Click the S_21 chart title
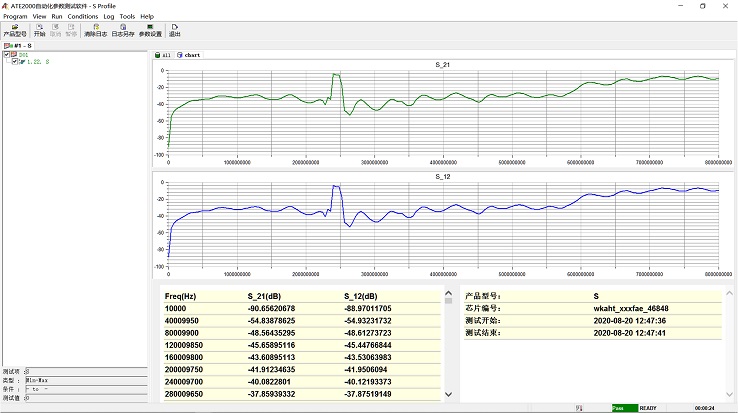This screenshot has width=738, height=413. (442, 65)
